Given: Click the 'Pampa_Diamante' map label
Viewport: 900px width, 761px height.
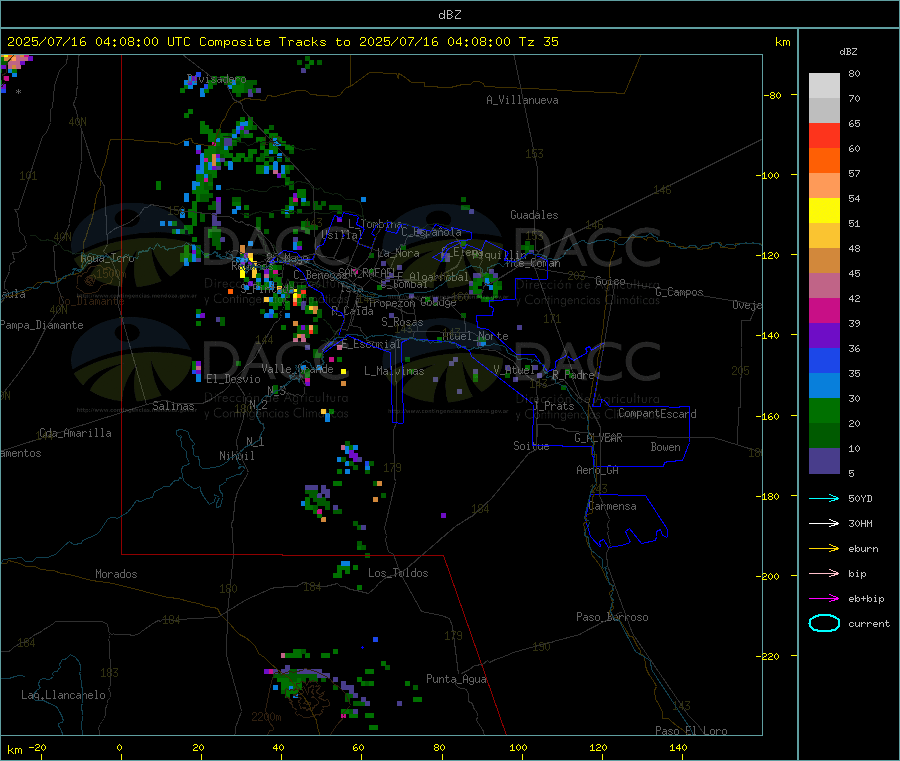Looking at the screenshot, I should 42,325.
